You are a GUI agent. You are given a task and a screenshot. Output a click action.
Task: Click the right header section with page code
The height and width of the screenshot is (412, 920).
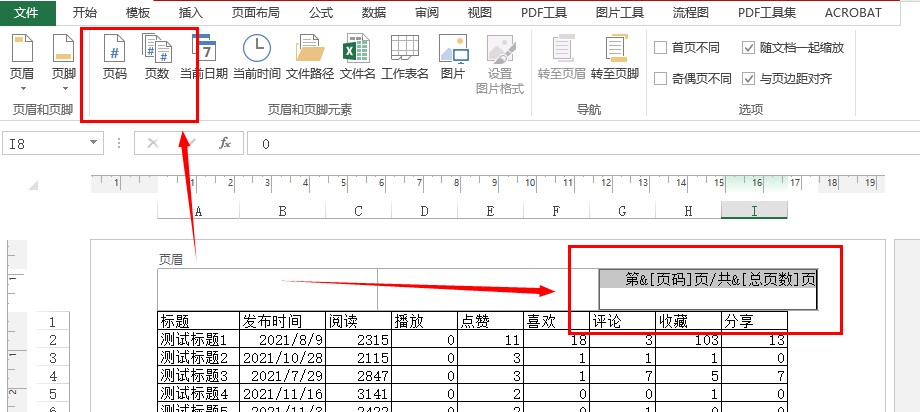click(708, 289)
